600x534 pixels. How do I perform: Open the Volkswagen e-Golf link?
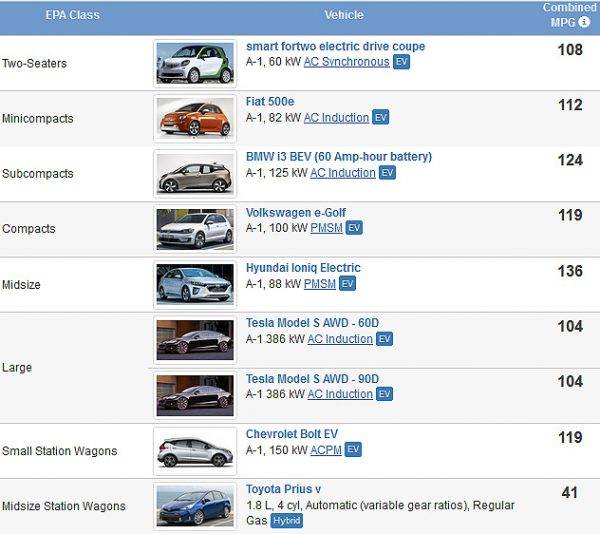coord(295,212)
